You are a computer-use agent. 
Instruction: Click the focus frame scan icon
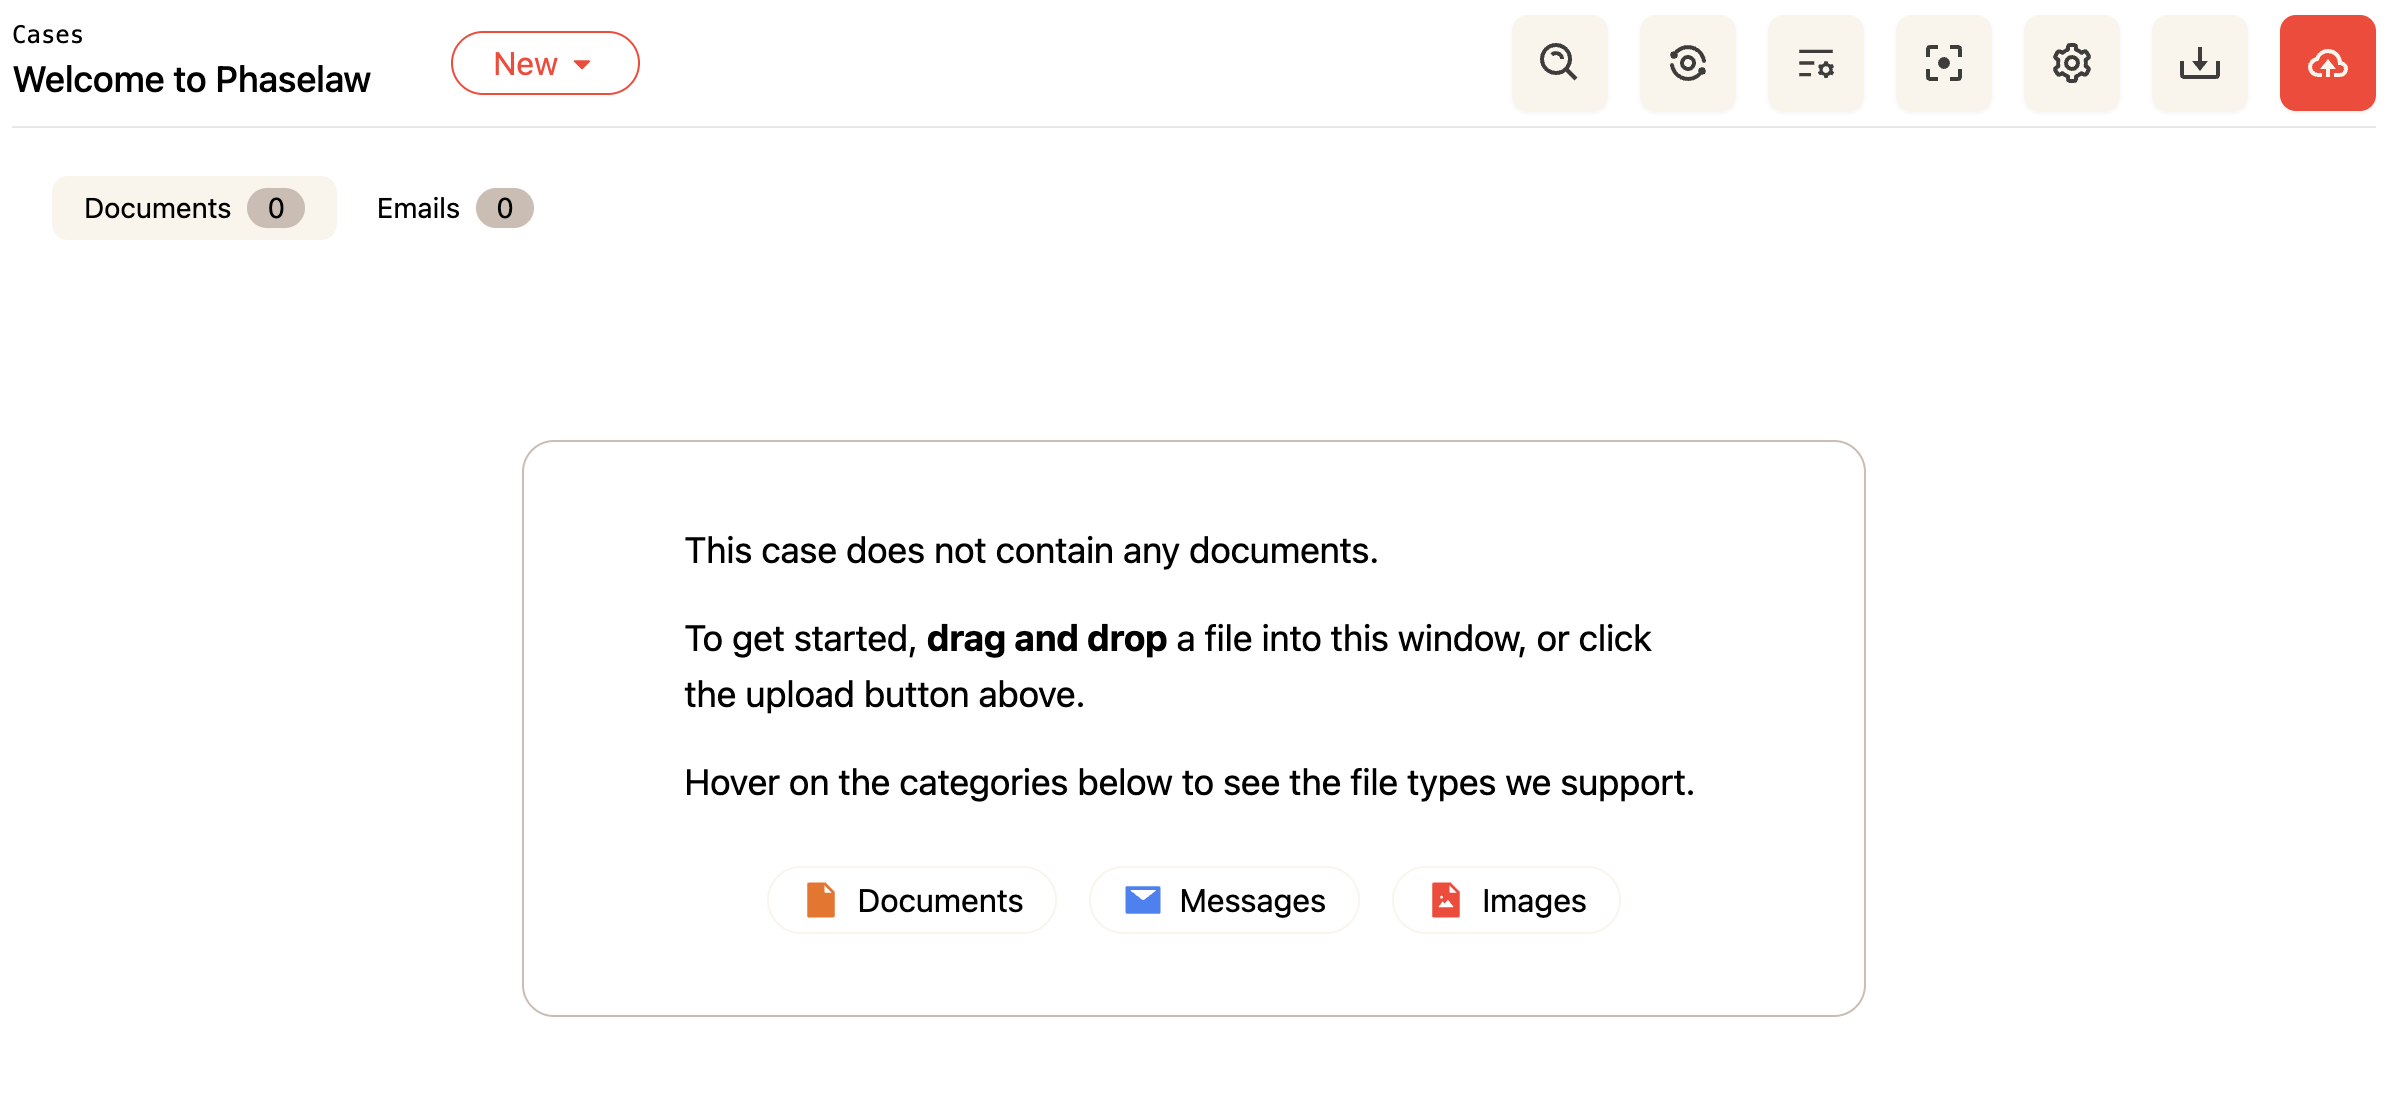(1943, 63)
